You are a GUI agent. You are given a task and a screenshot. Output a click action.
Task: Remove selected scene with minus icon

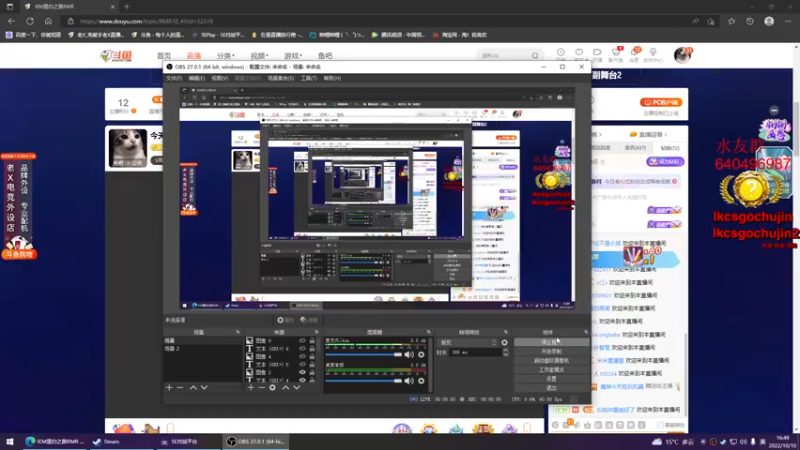[x=180, y=388]
